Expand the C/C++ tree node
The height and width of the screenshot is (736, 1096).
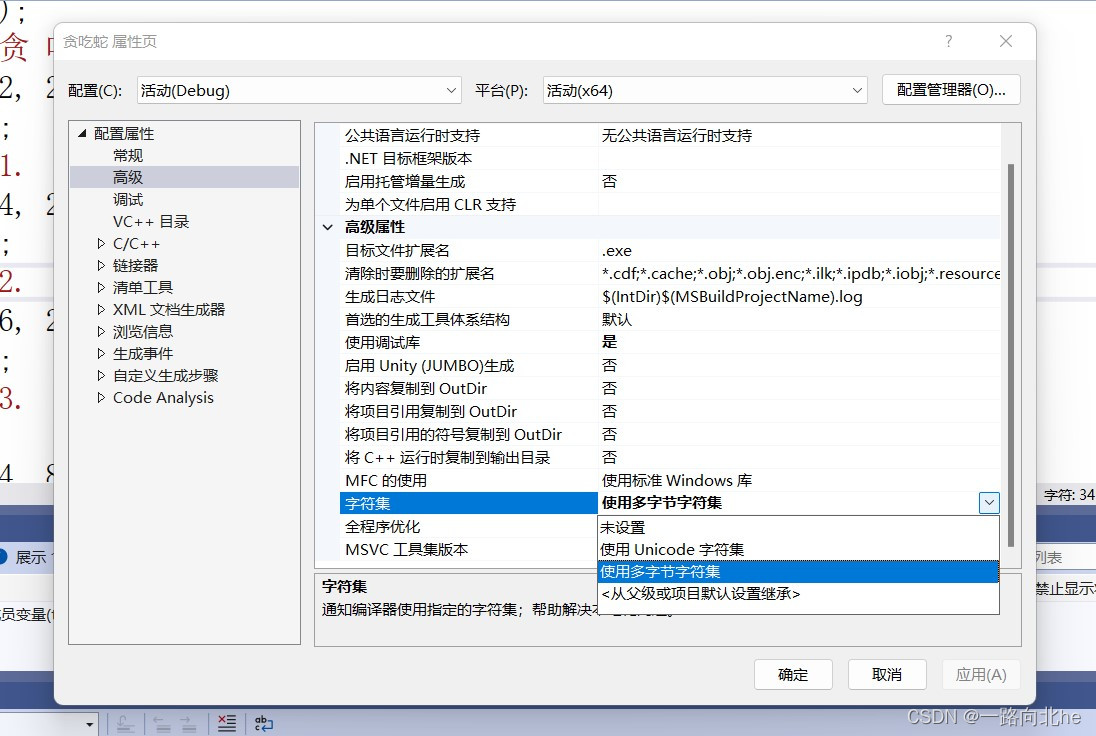click(101, 244)
